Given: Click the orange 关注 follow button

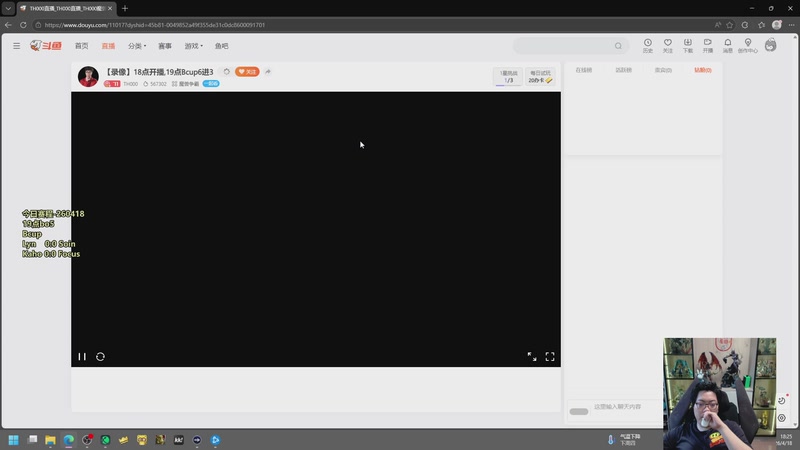Looking at the screenshot, I should click(x=247, y=72).
